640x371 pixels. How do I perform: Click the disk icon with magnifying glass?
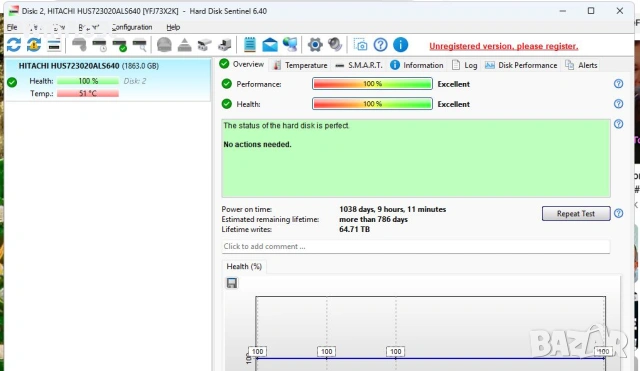(x=140, y=45)
